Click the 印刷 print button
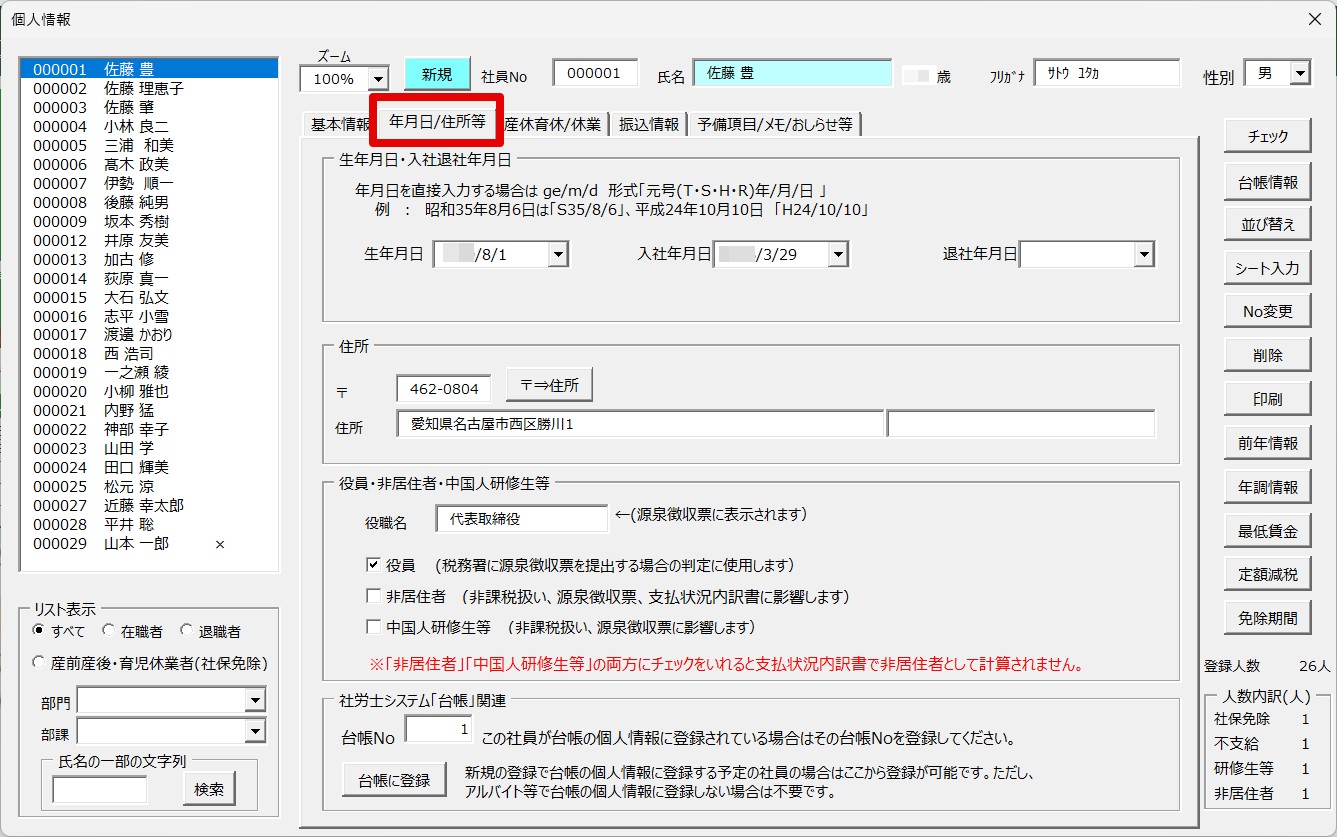The width and height of the screenshot is (1337, 837). click(1267, 399)
